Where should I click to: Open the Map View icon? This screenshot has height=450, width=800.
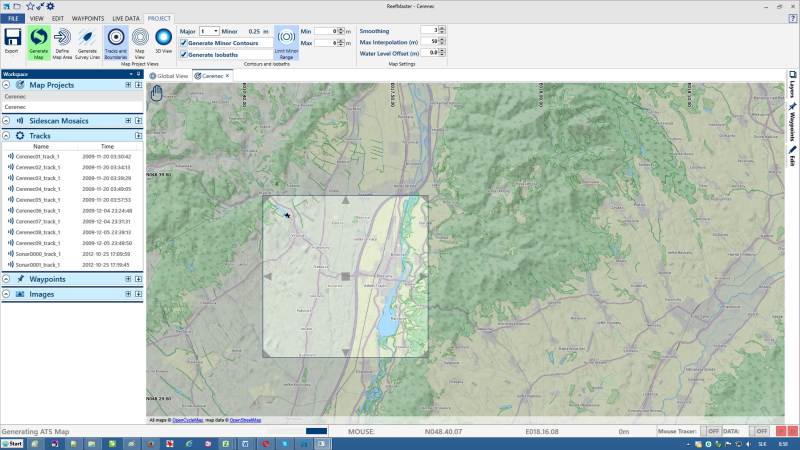pos(139,37)
